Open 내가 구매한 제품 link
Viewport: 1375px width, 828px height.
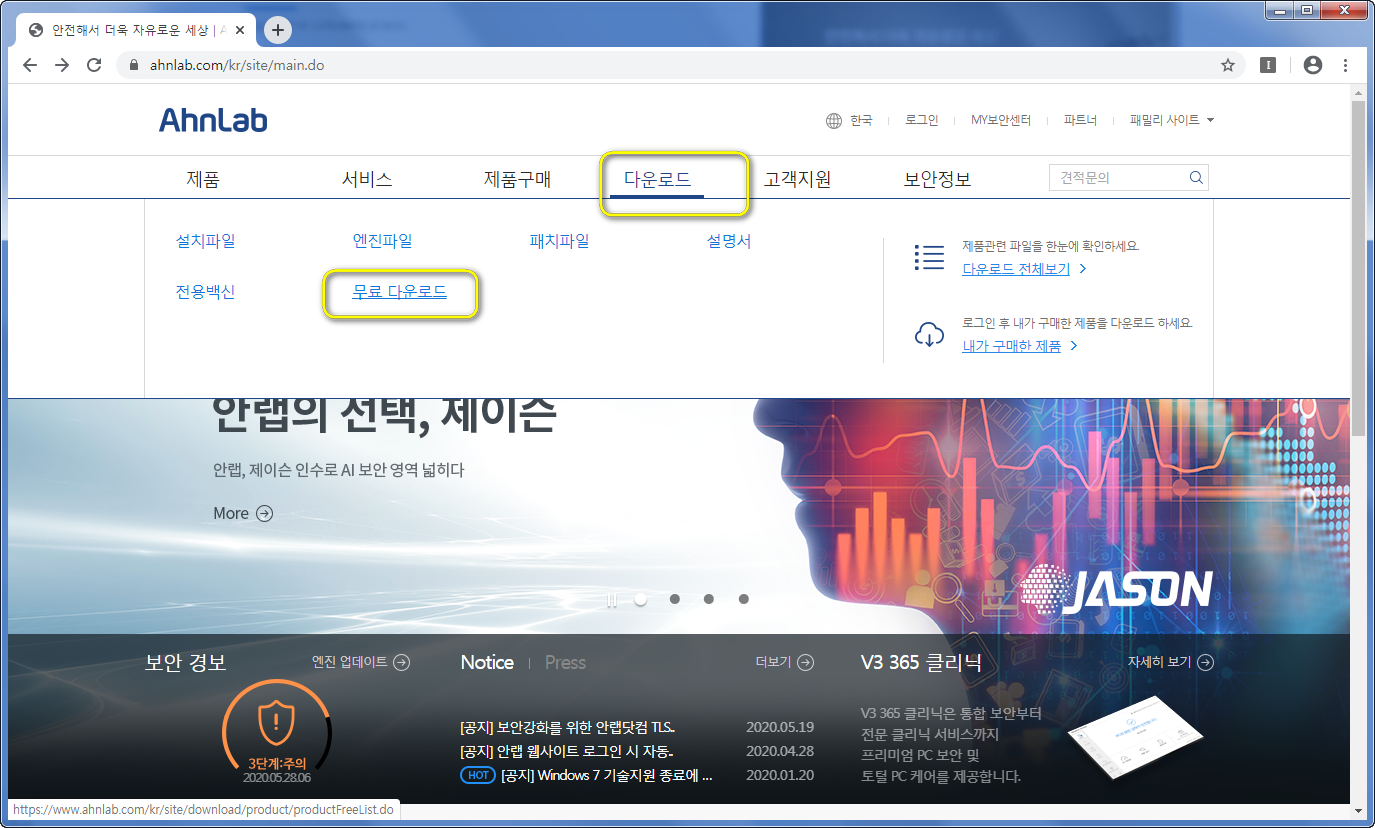tap(1011, 346)
